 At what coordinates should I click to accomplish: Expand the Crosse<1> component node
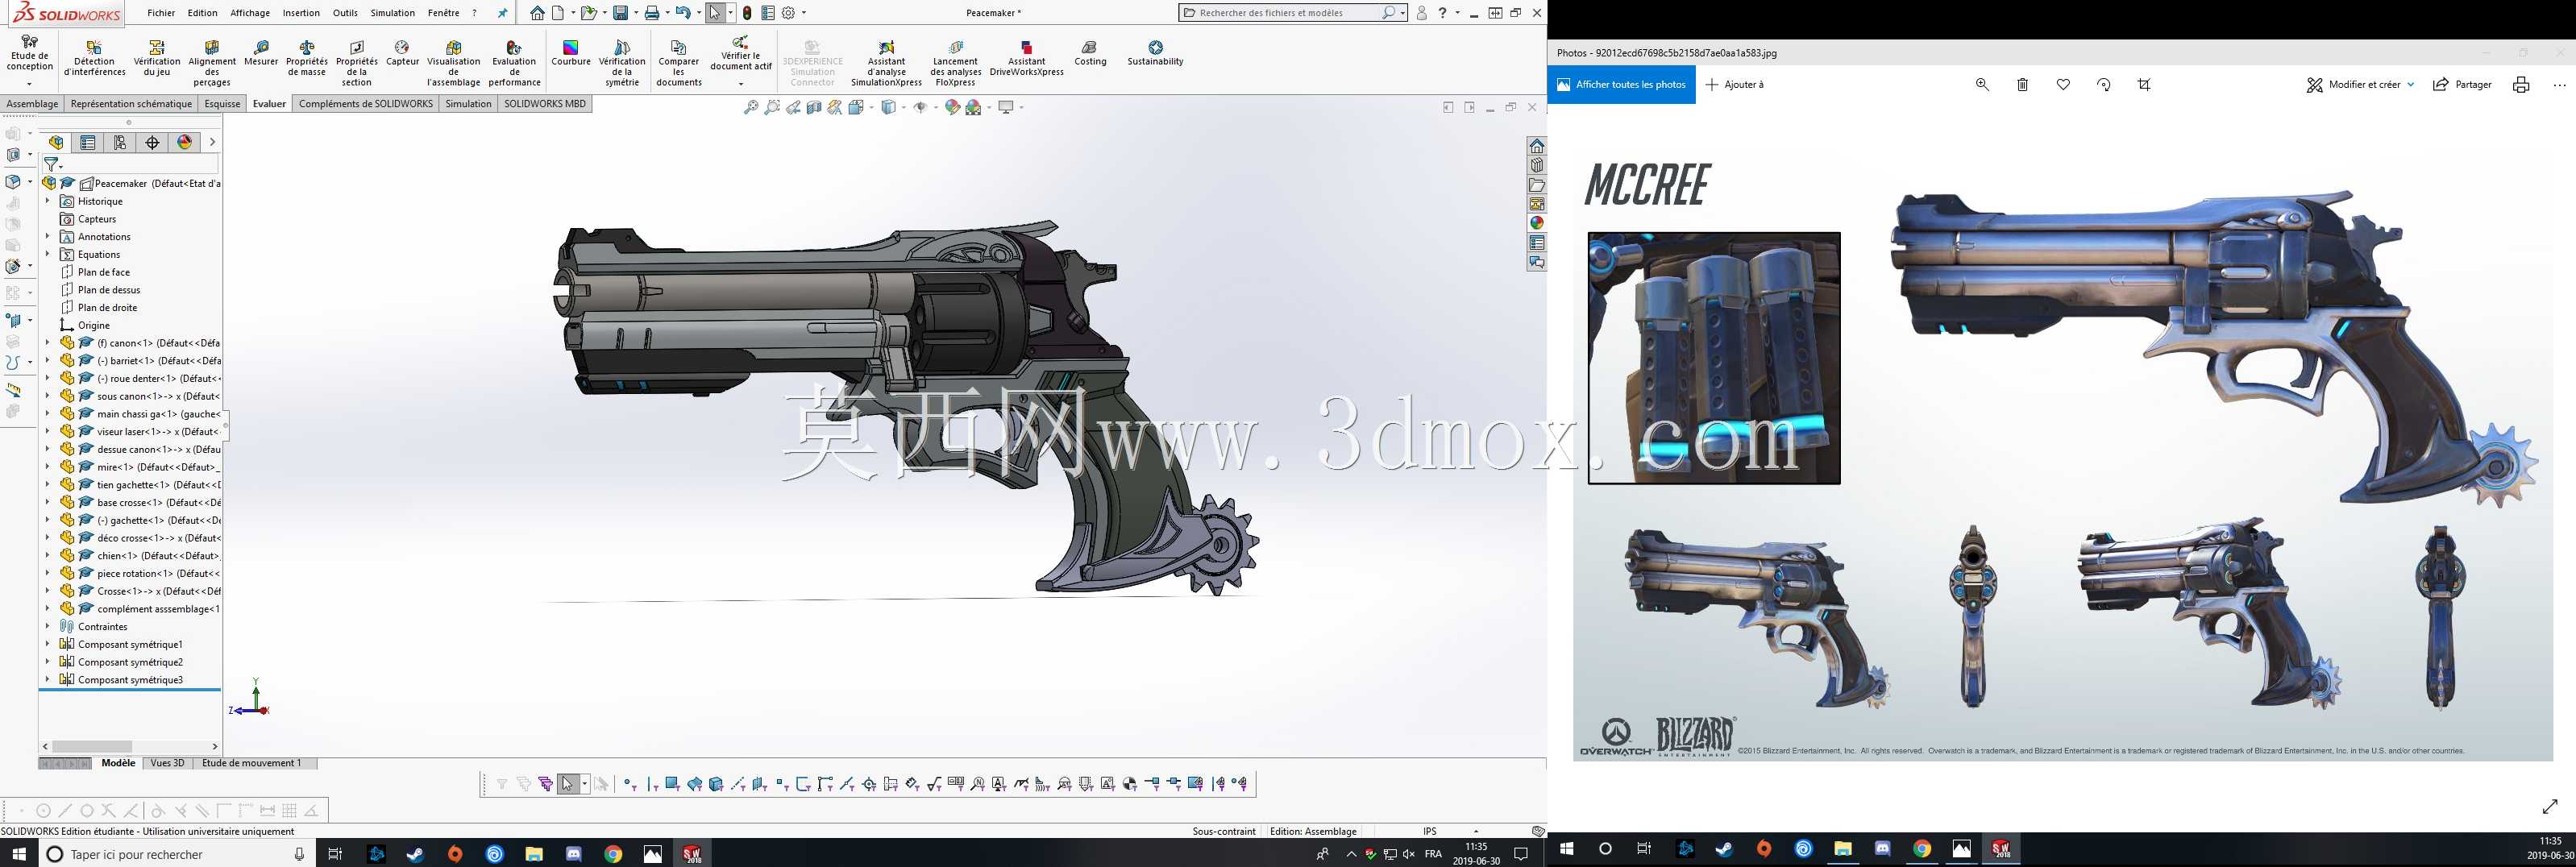(47, 591)
